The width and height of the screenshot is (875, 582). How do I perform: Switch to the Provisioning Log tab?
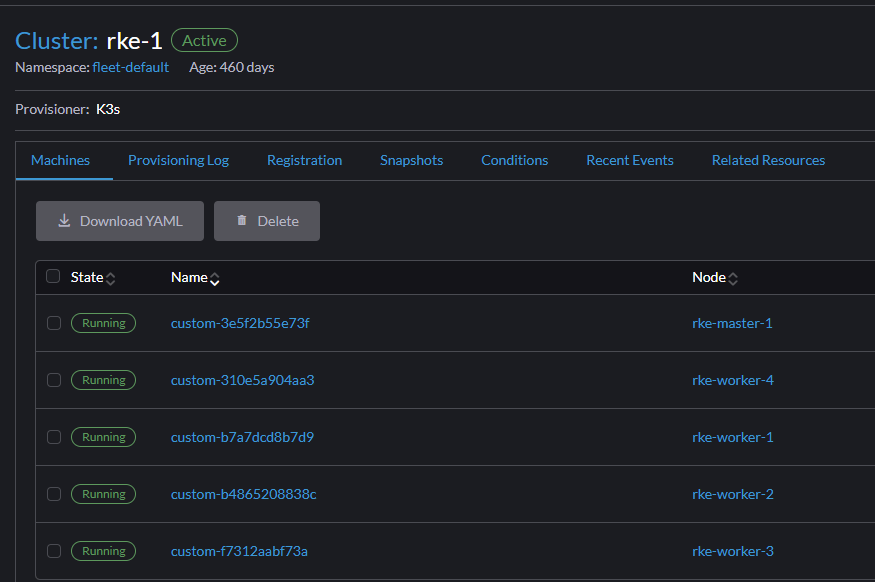178,160
